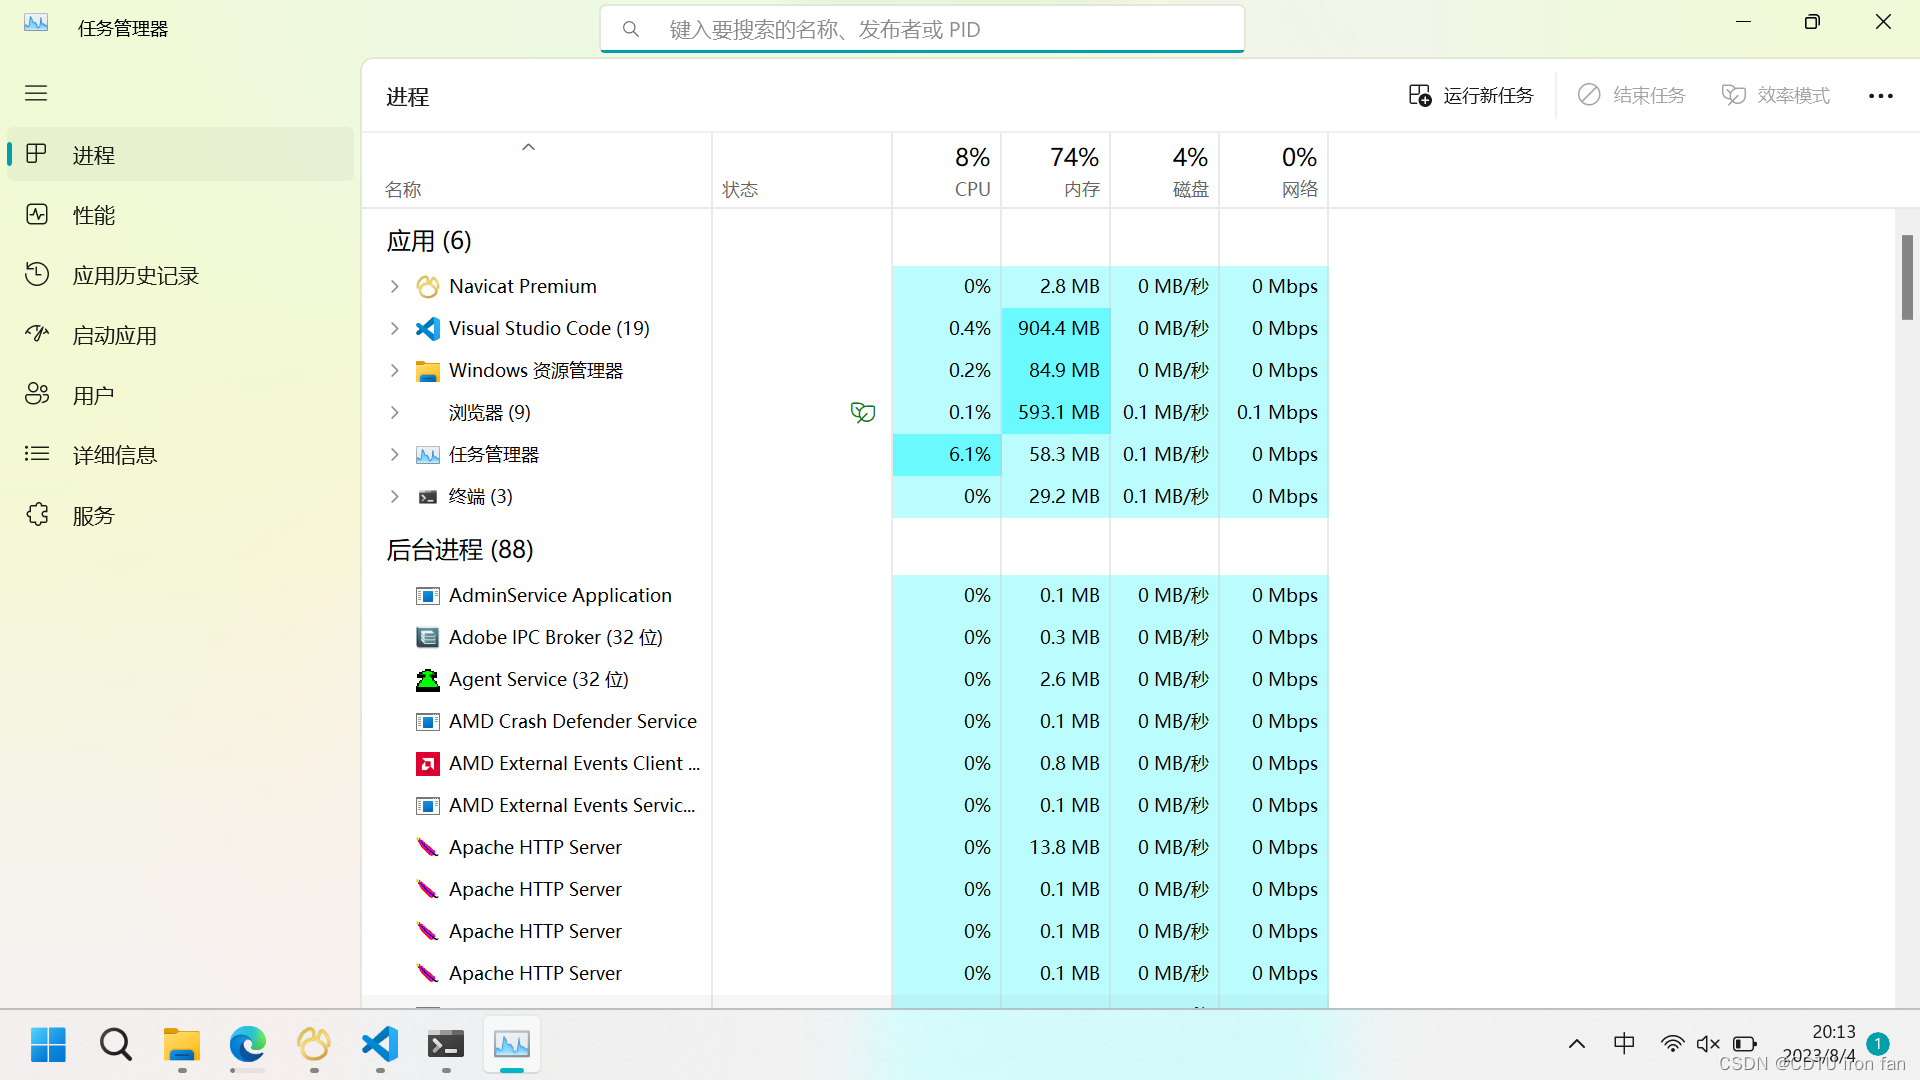The image size is (1920, 1080).
Task: Open Microsoft Edge from taskbar
Action: click(x=248, y=1045)
